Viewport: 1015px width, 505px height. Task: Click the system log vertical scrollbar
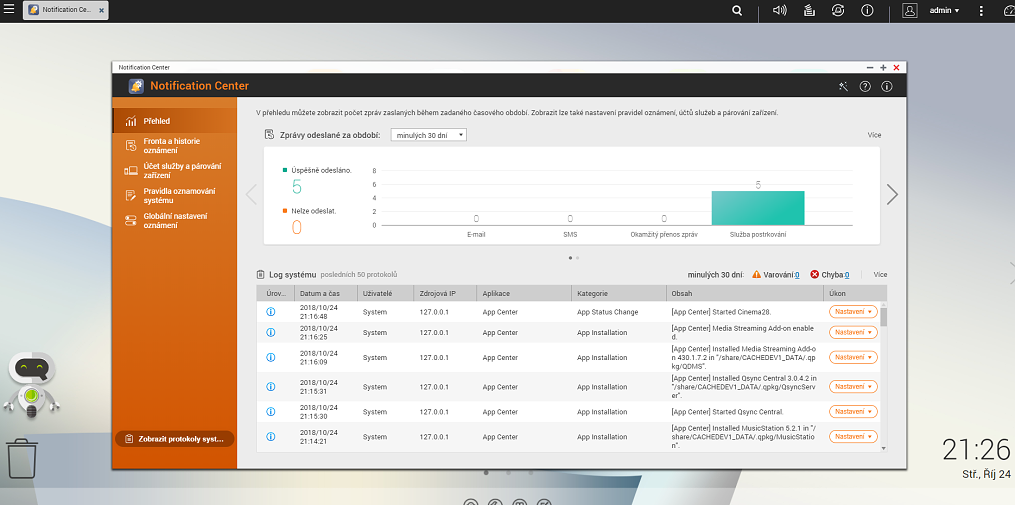point(883,318)
